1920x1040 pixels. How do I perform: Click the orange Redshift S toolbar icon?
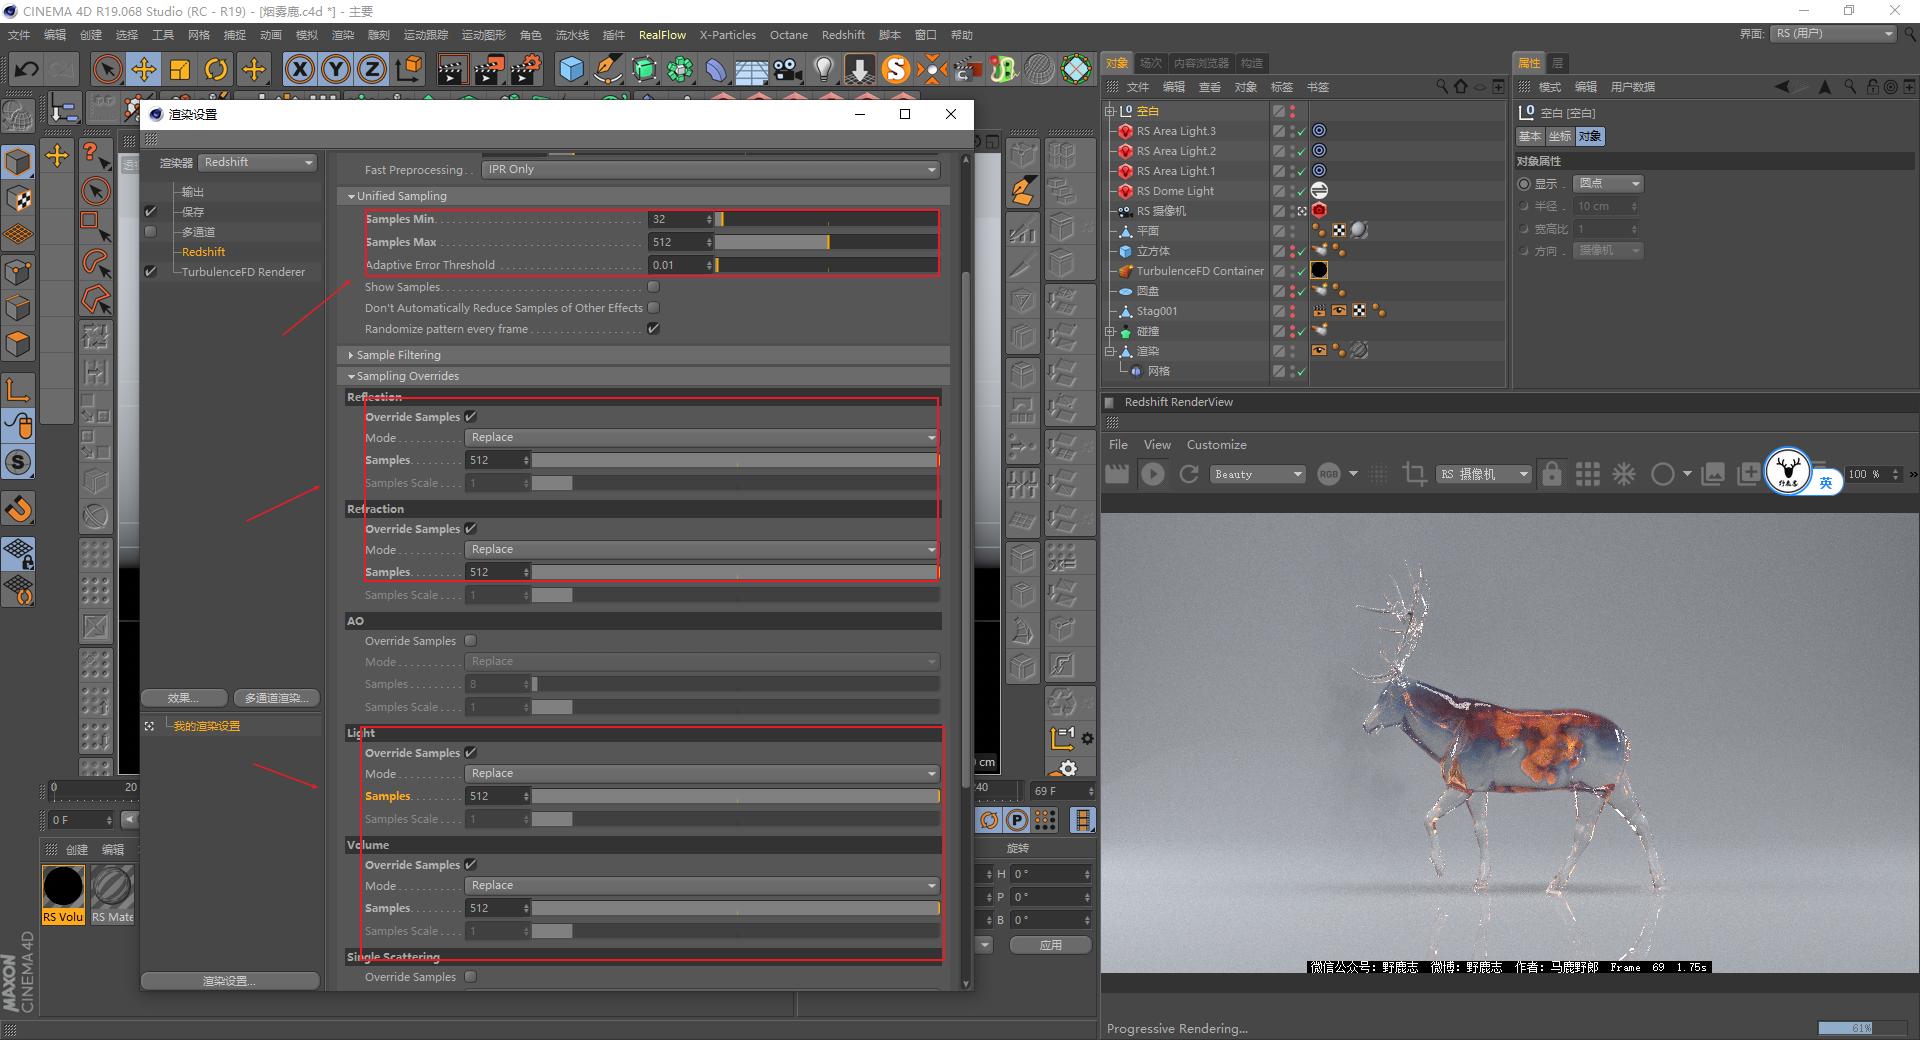(897, 69)
